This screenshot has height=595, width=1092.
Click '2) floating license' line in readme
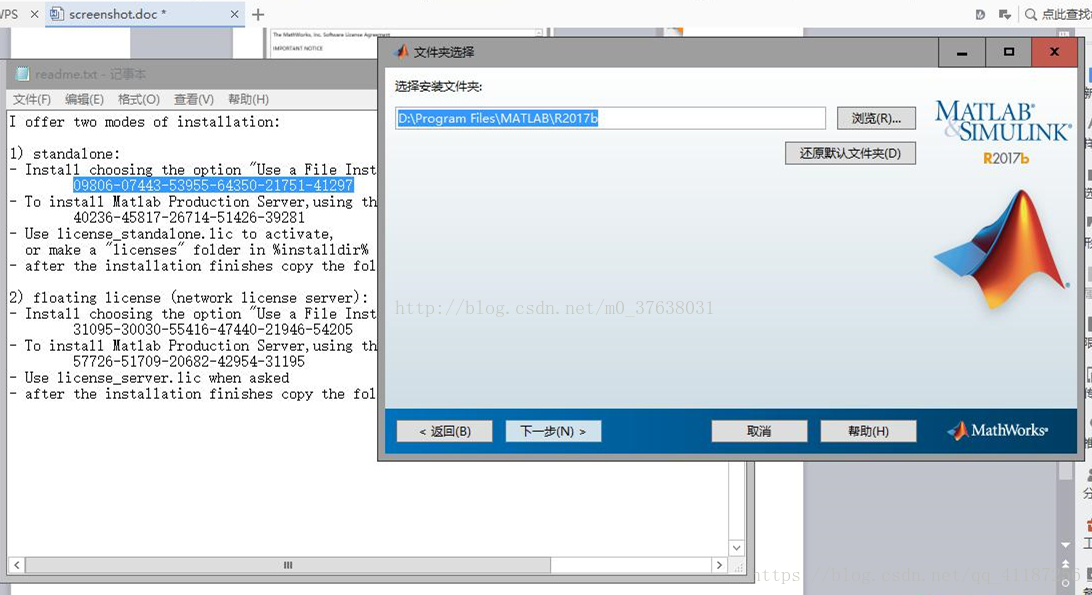(x=189, y=298)
